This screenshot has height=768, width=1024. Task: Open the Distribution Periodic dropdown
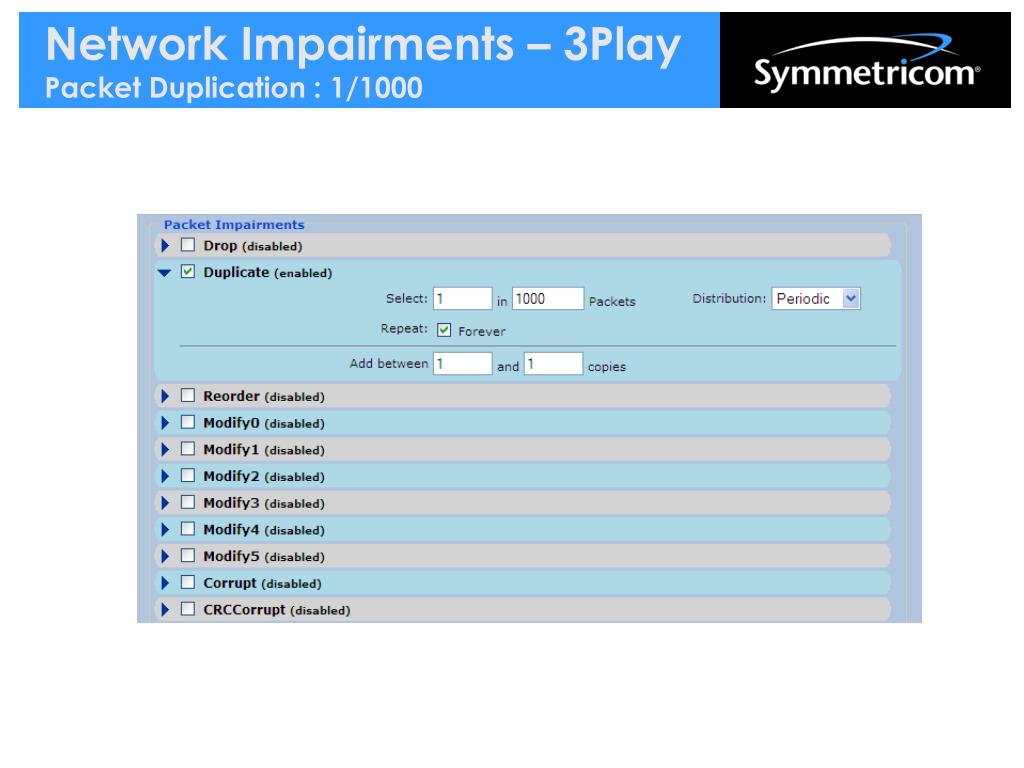(816, 298)
